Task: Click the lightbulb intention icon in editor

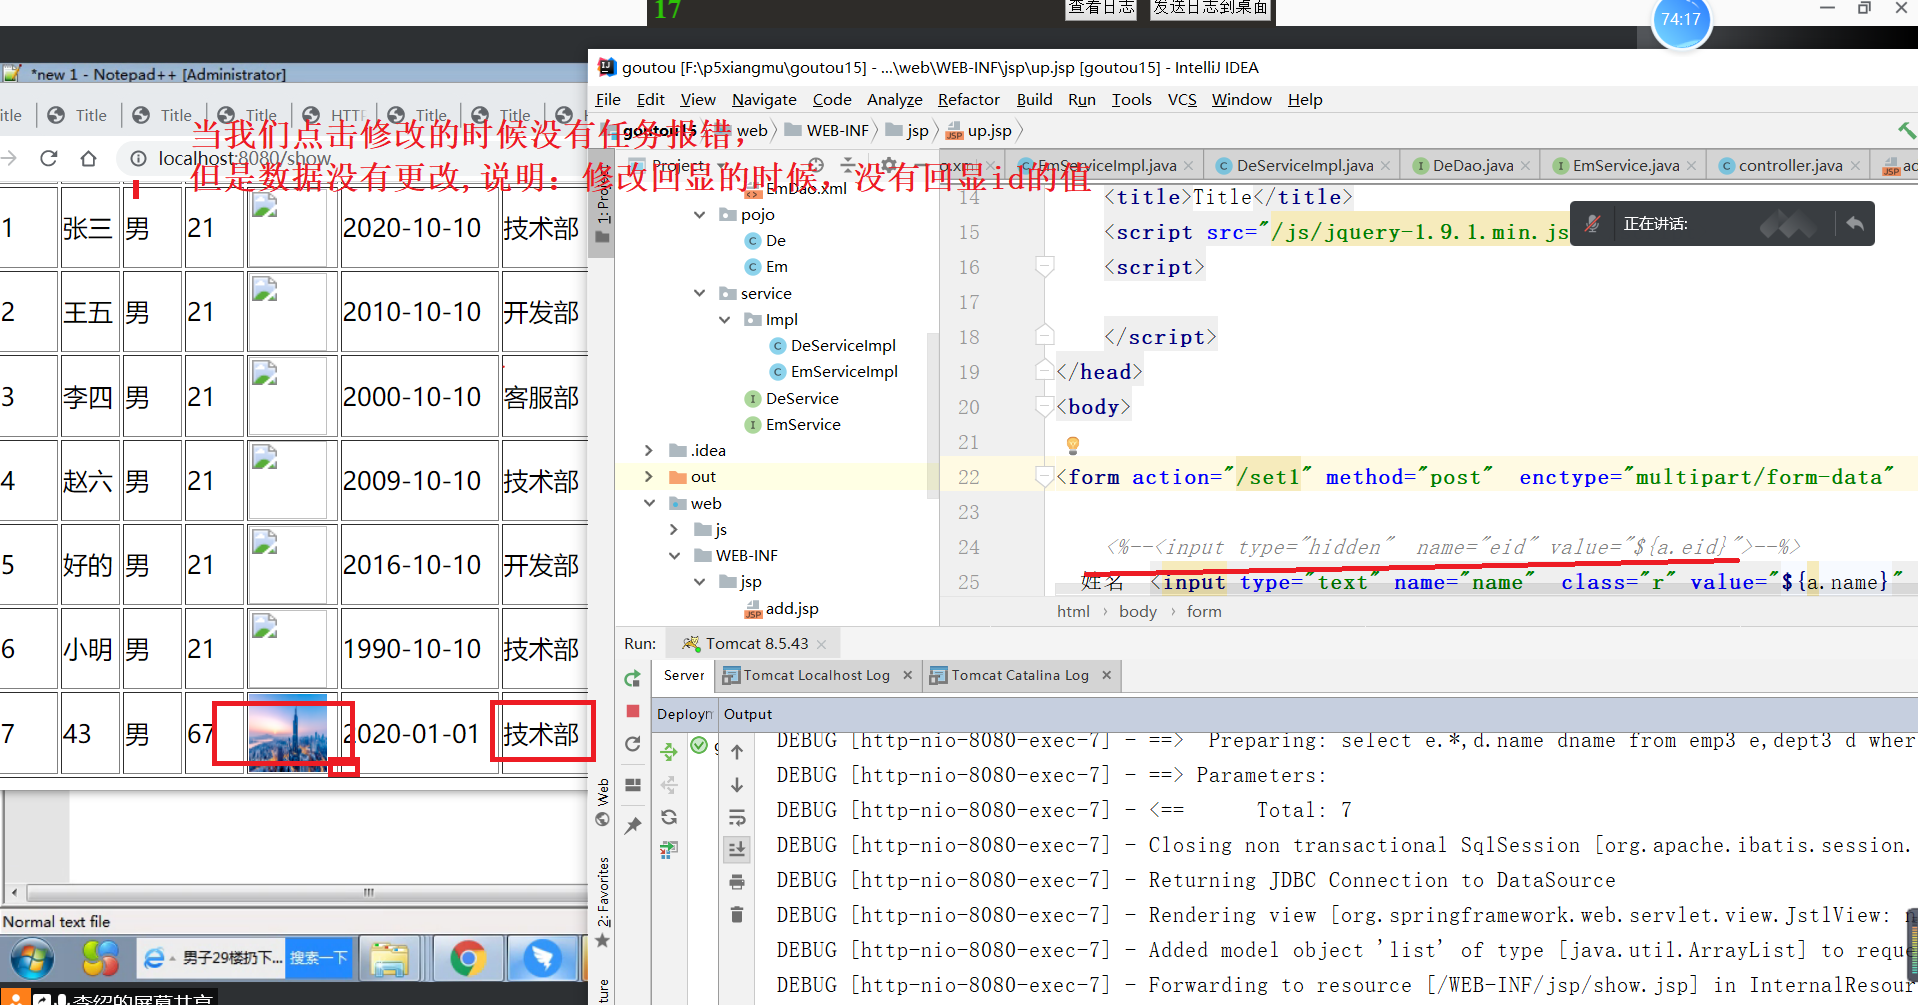Action: click(1073, 444)
